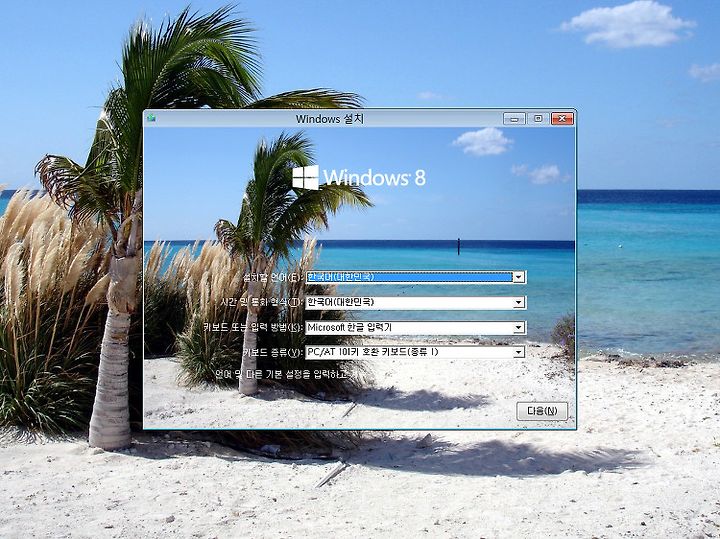Click the 다음(N) button
Screen dimensions: 720x539
542,411
